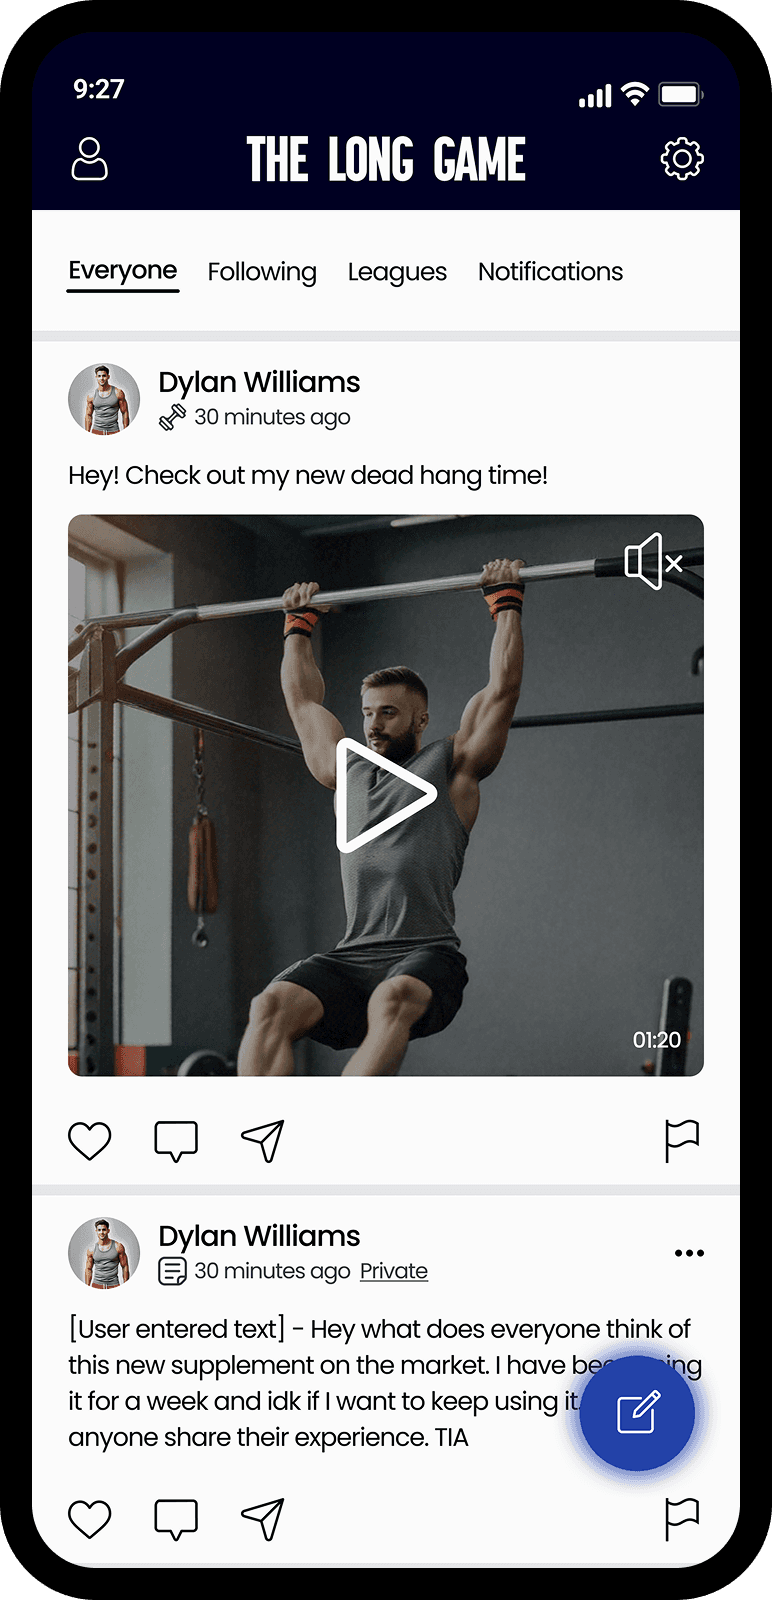Image resolution: width=772 pixels, height=1600 pixels.
Task: Play the dead hang video
Action: pos(385,795)
